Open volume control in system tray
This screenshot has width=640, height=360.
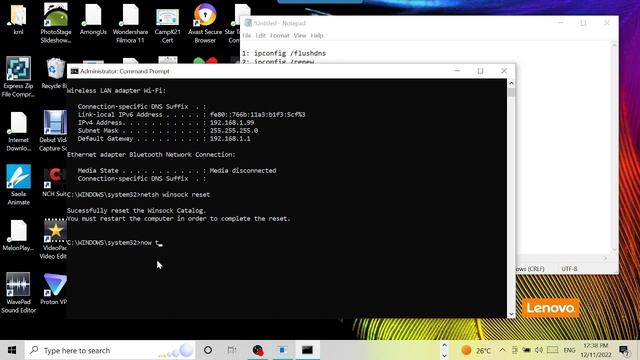click(x=539, y=350)
